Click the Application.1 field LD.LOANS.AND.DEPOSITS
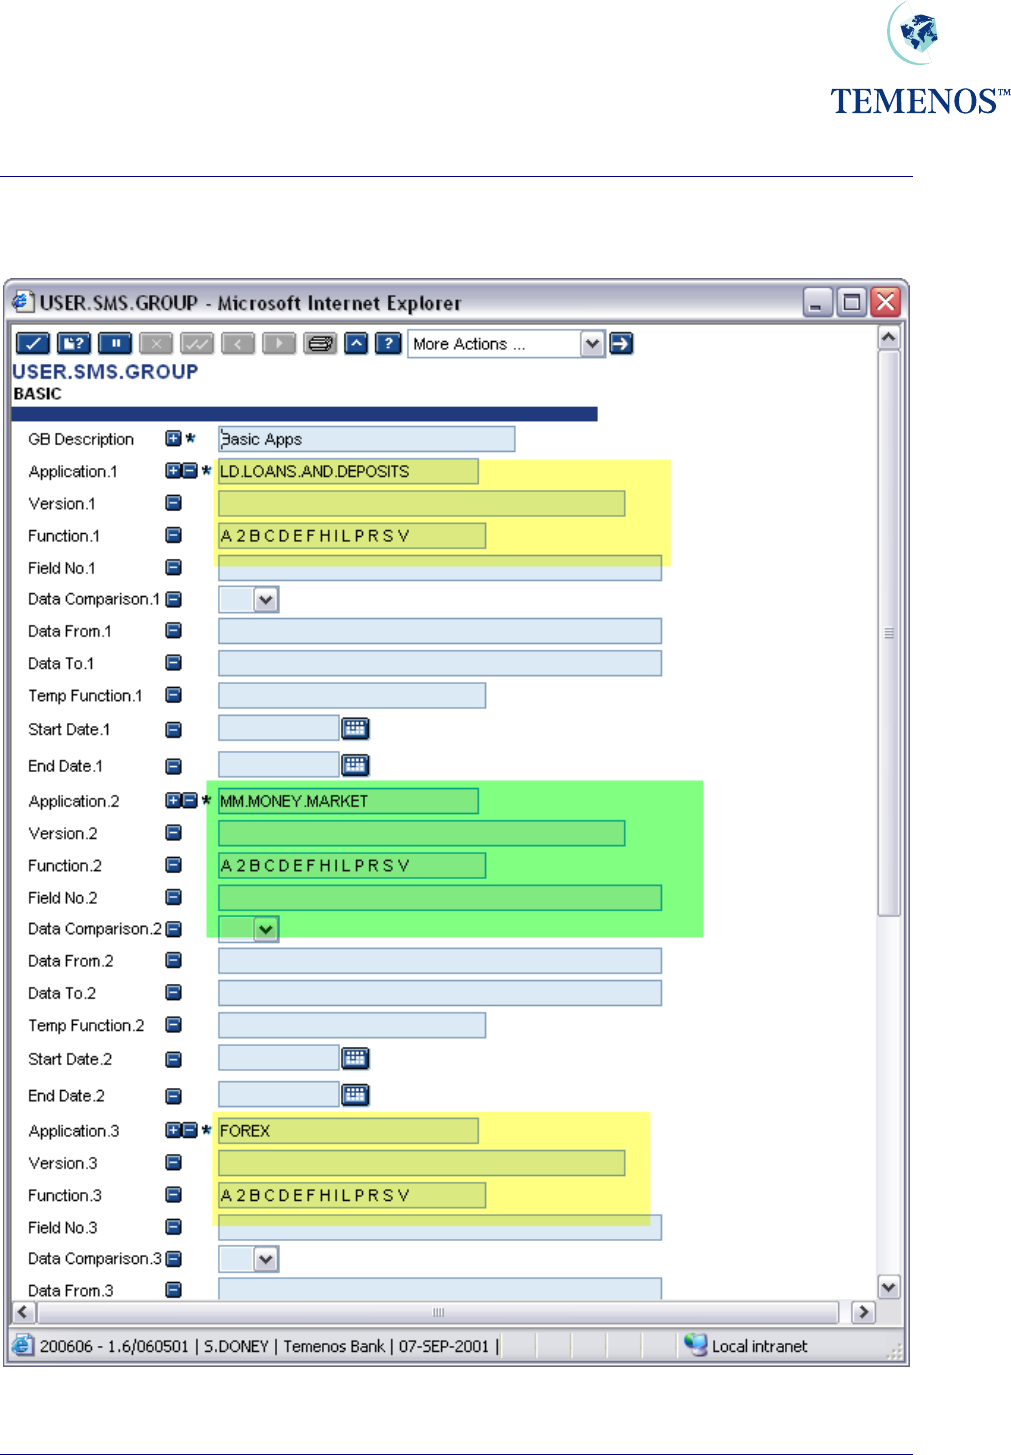 [348, 471]
